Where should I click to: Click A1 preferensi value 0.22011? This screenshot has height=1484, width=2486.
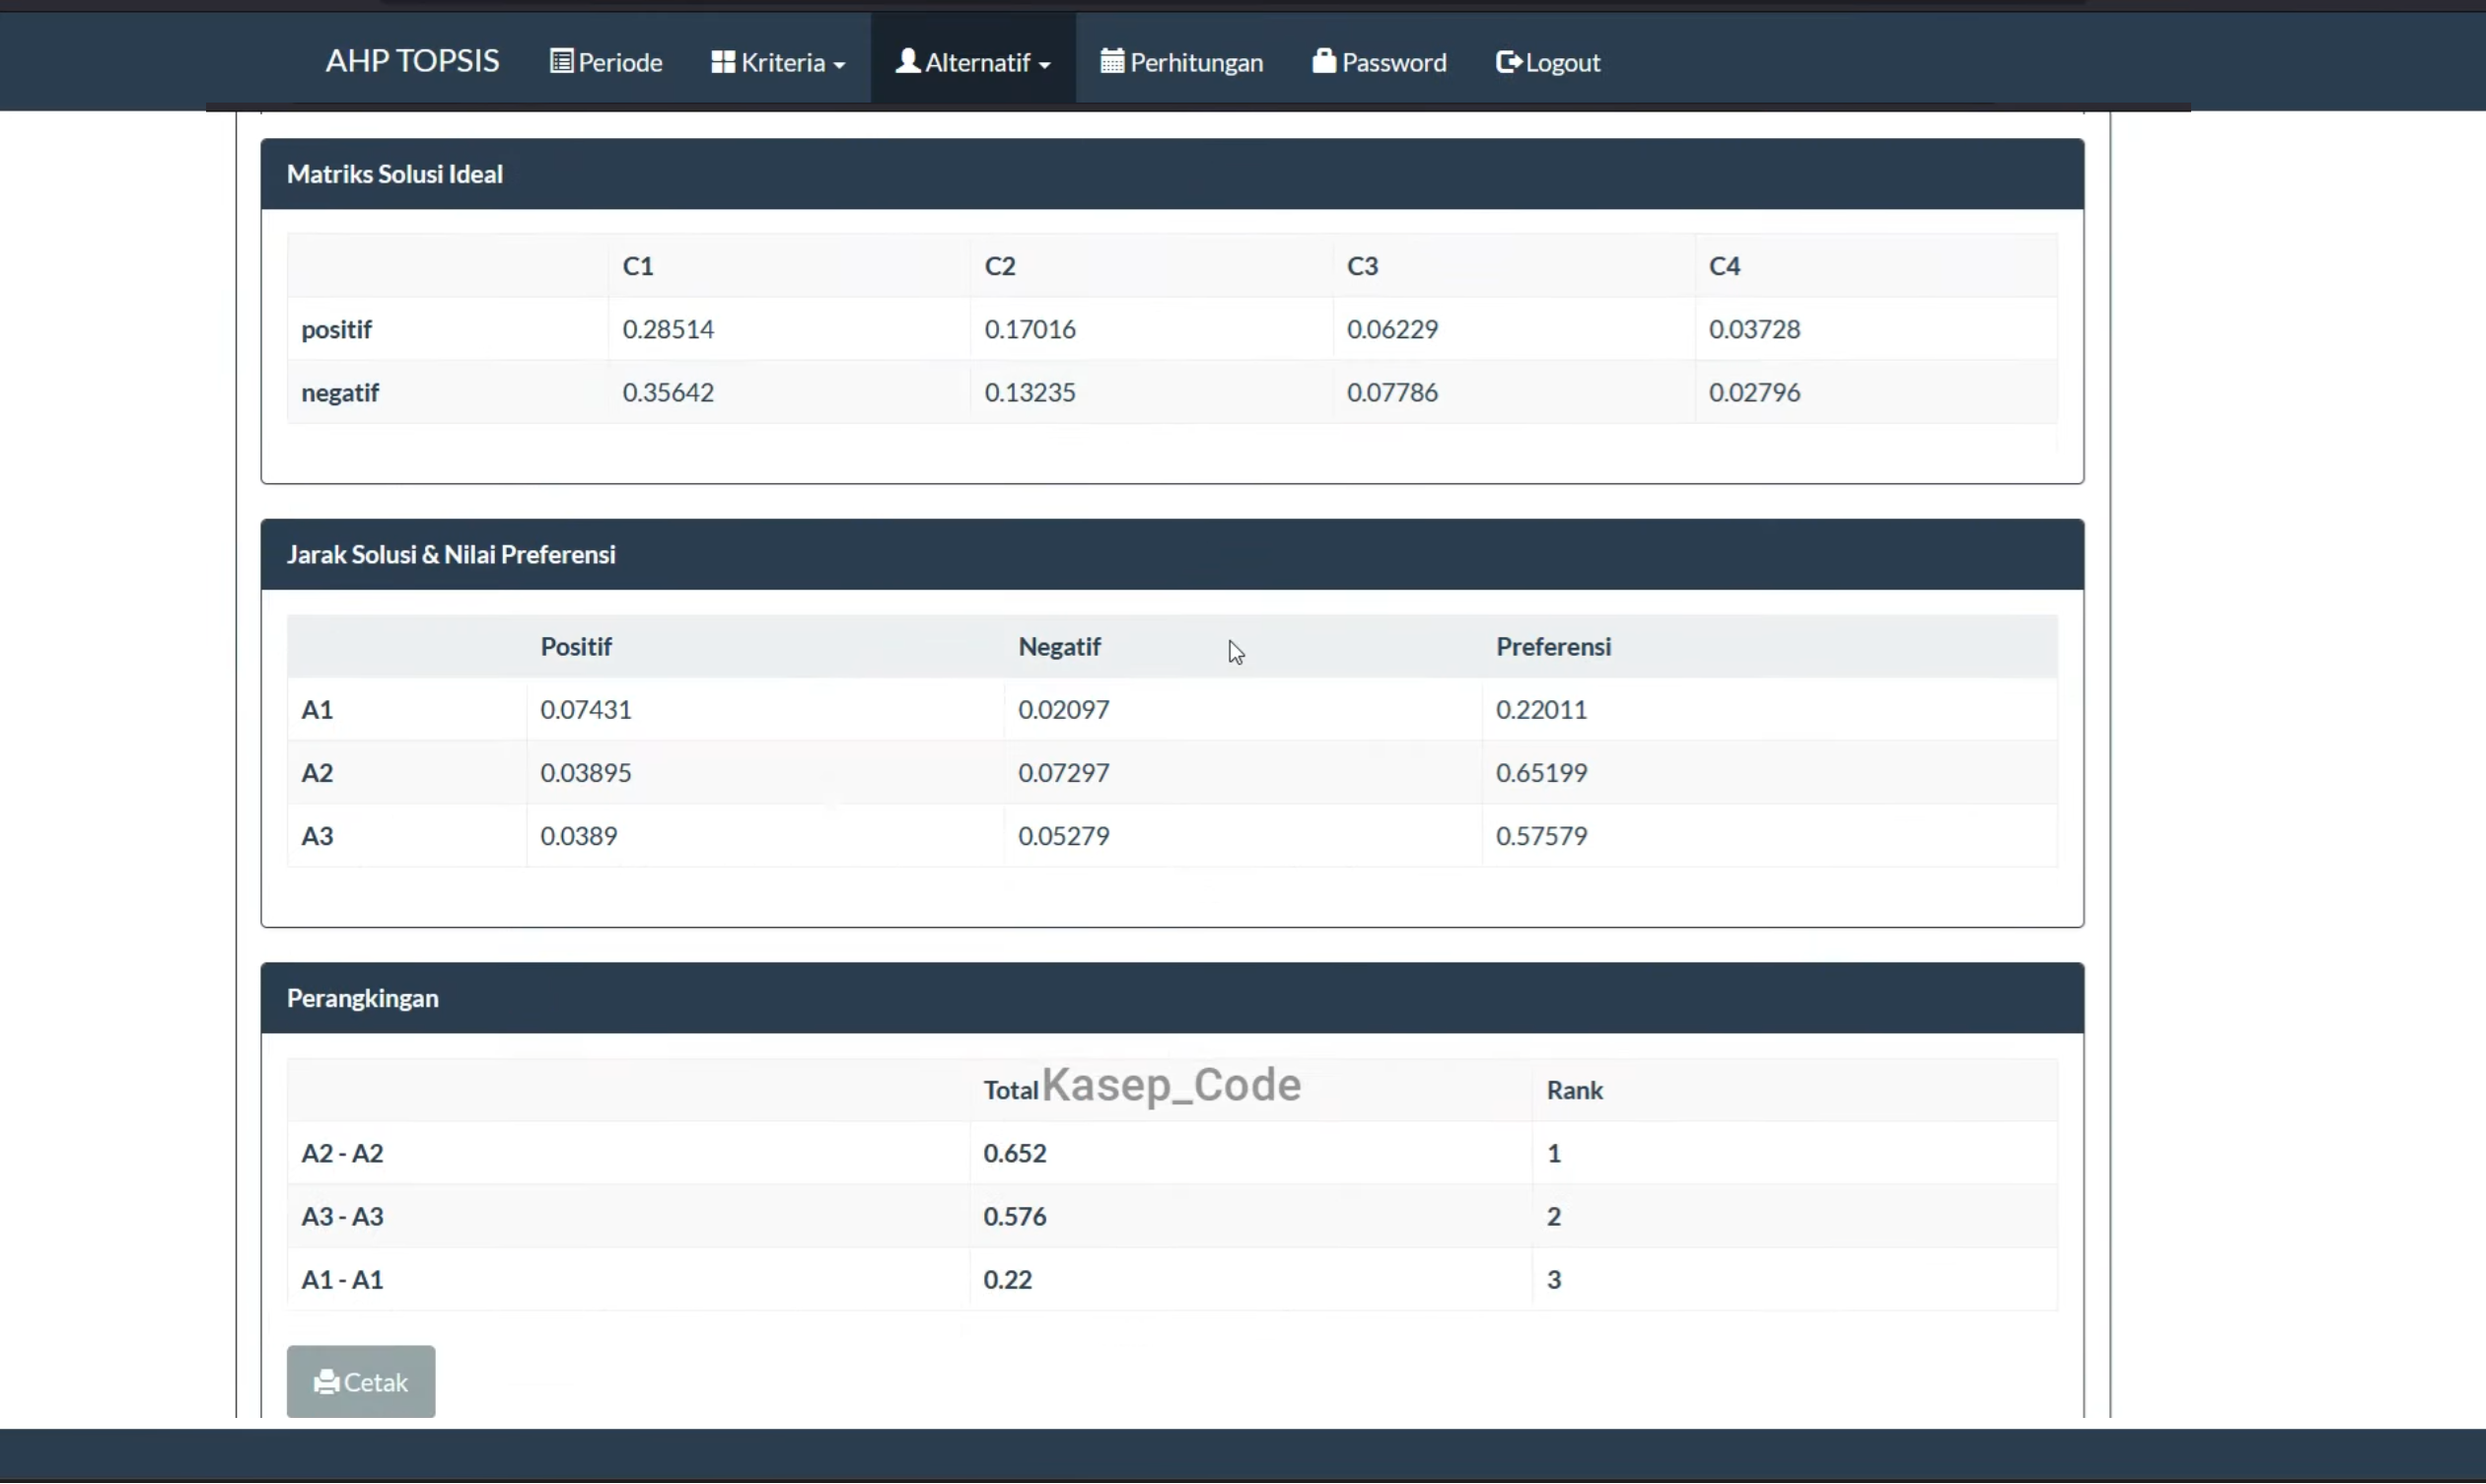click(x=1541, y=709)
